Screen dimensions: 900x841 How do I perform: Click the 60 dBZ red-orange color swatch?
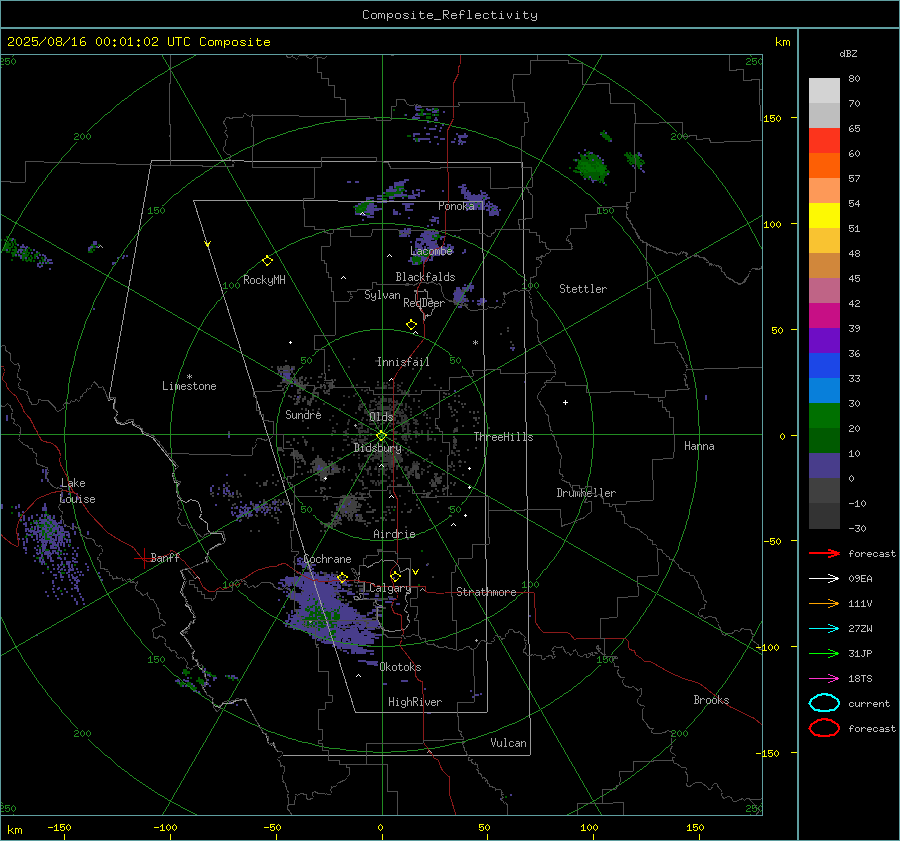(824, 141)
